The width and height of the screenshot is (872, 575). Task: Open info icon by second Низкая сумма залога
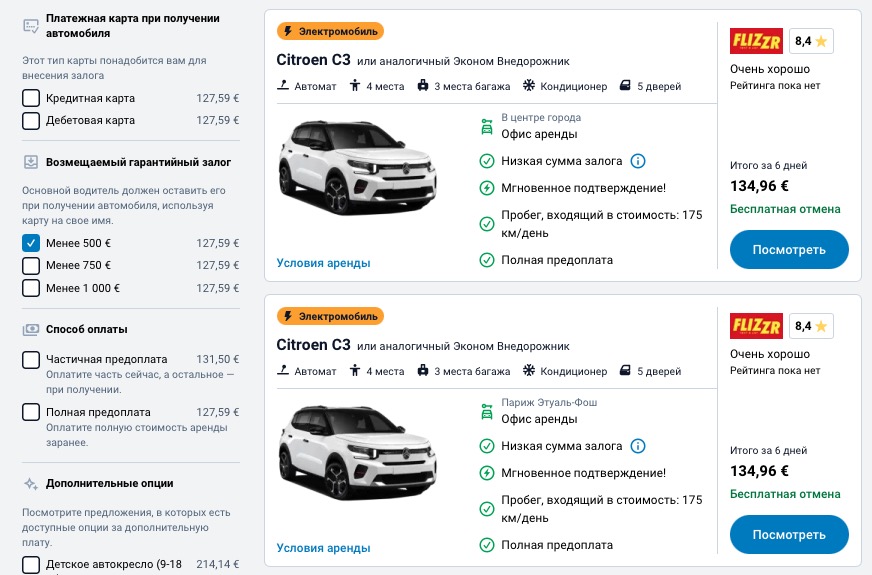tap(638, 446)
